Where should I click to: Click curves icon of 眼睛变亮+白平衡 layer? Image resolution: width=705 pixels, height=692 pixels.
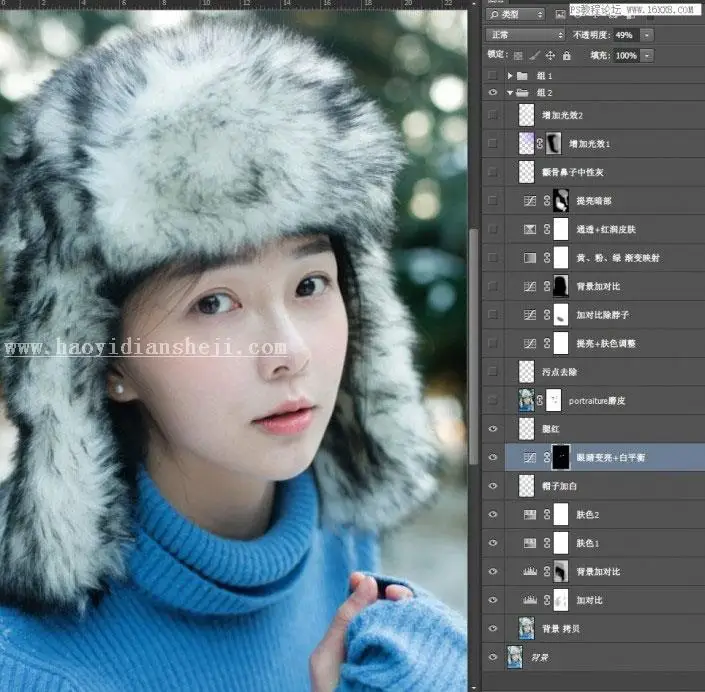530,457
